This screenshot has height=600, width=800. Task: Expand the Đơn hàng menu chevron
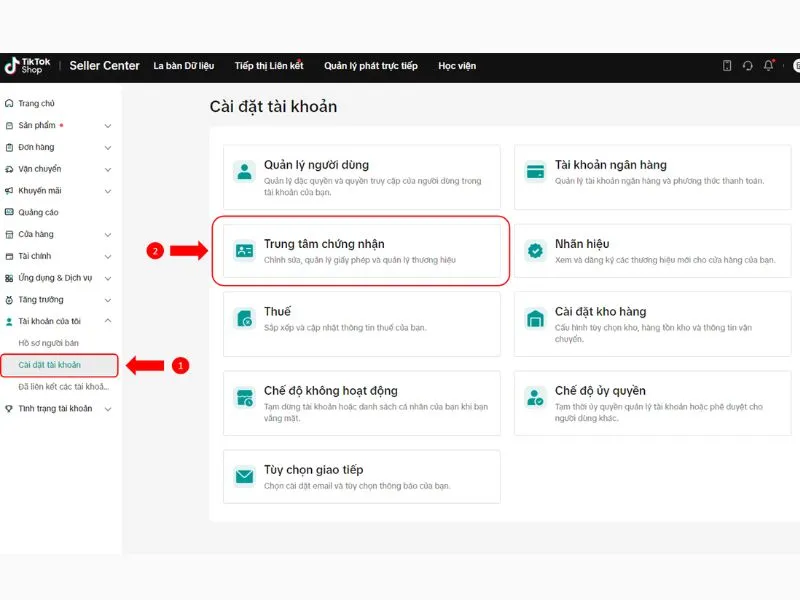pos(108,147)
